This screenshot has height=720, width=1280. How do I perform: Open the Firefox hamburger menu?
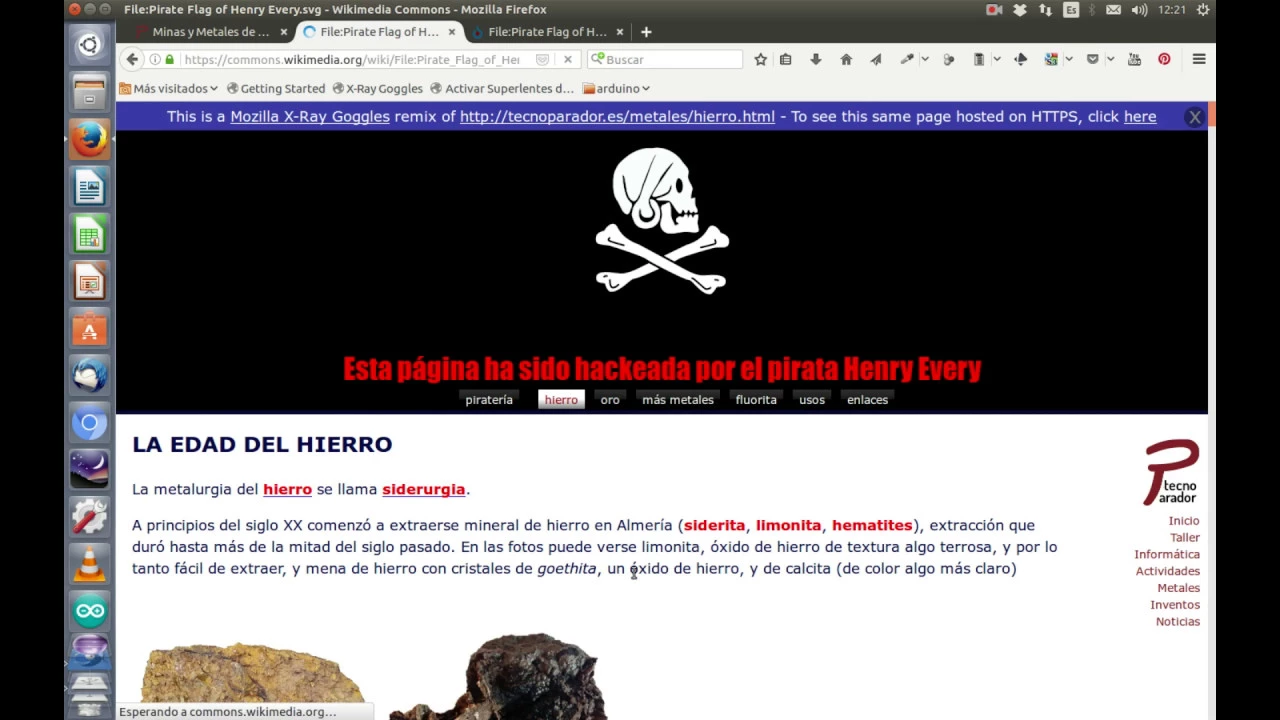click(x=1199, y=59)
